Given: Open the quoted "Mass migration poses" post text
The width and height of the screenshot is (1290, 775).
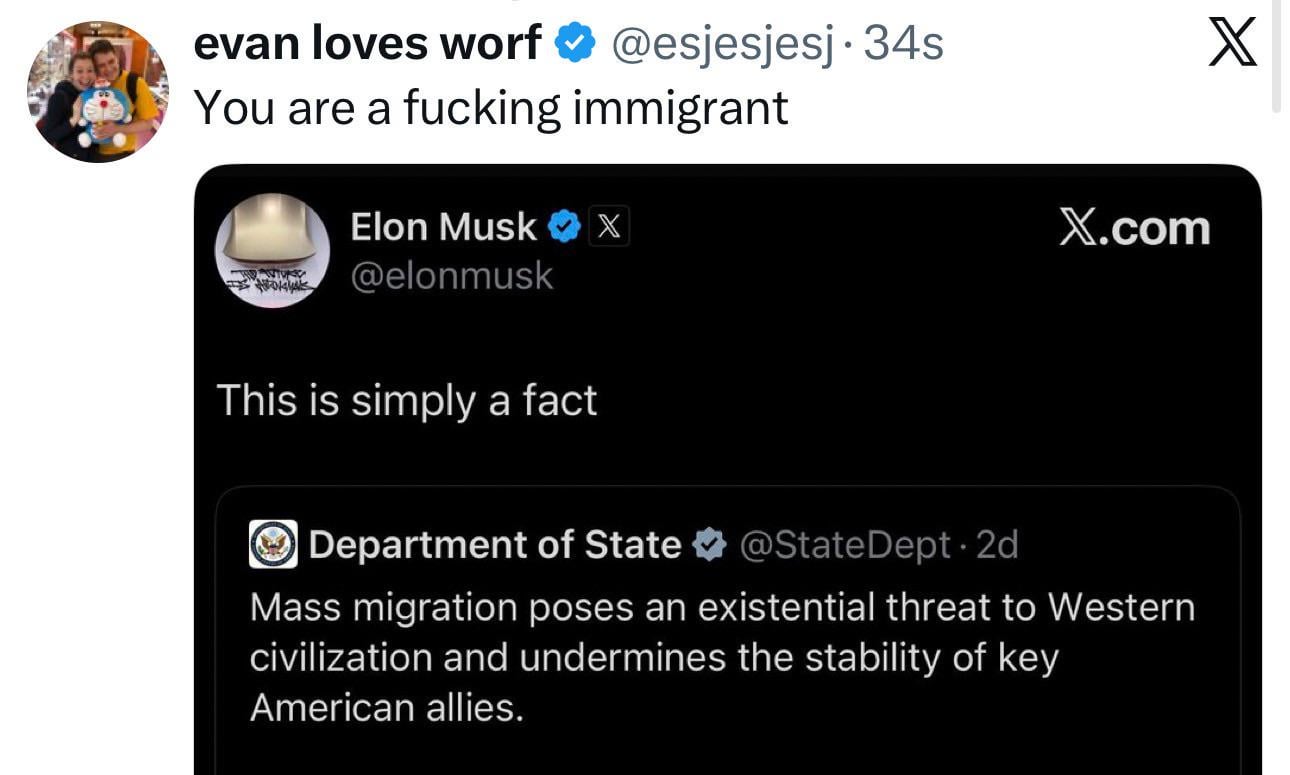Looking at the screenshot, I should pyautogui.click(x=720, y=657).
